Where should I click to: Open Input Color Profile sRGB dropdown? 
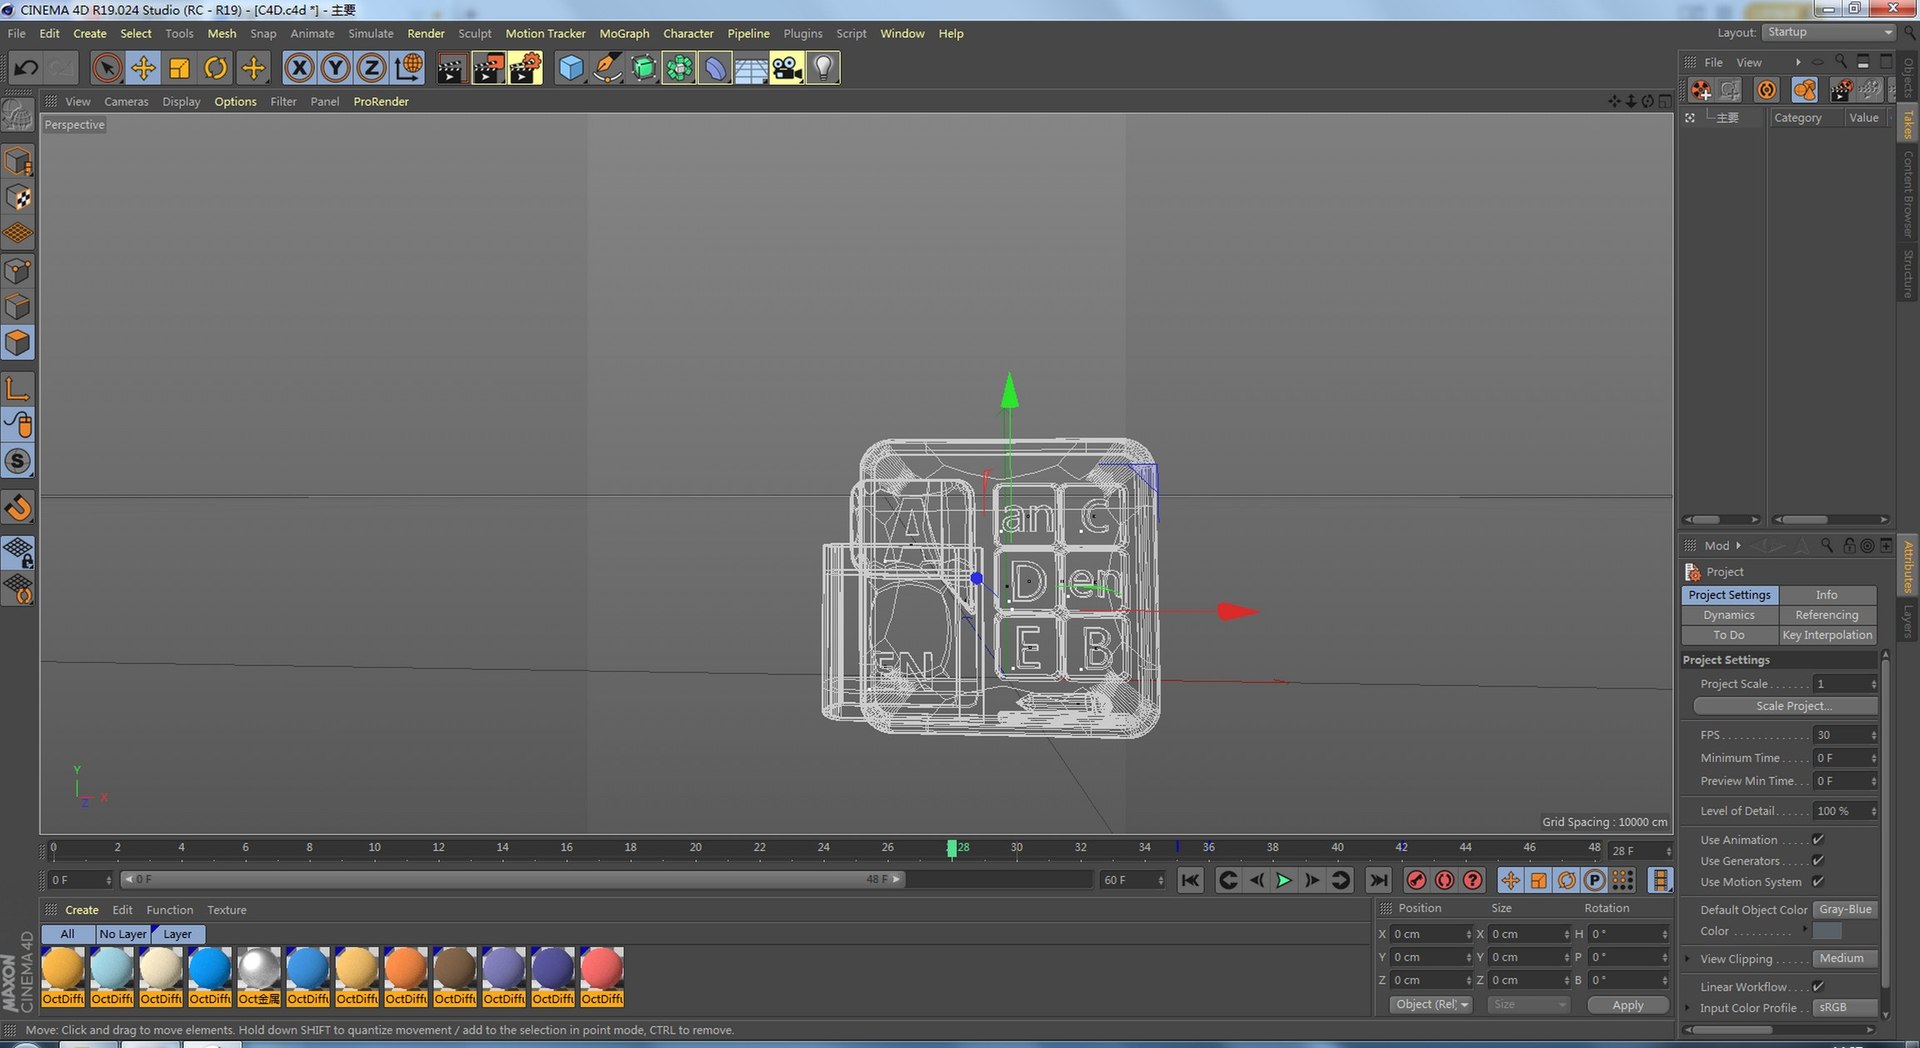[1846, 1008]
